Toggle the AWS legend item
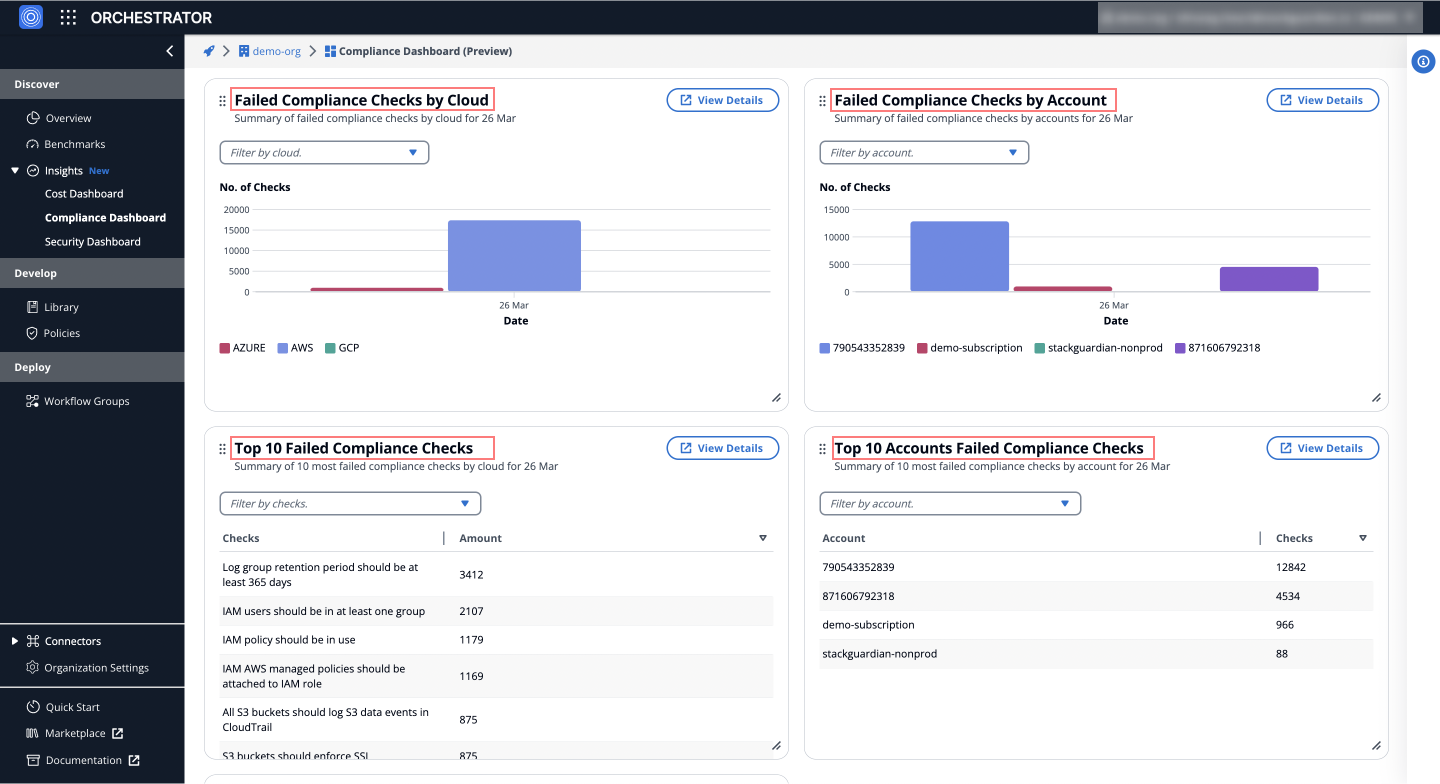 pos(295,347)
